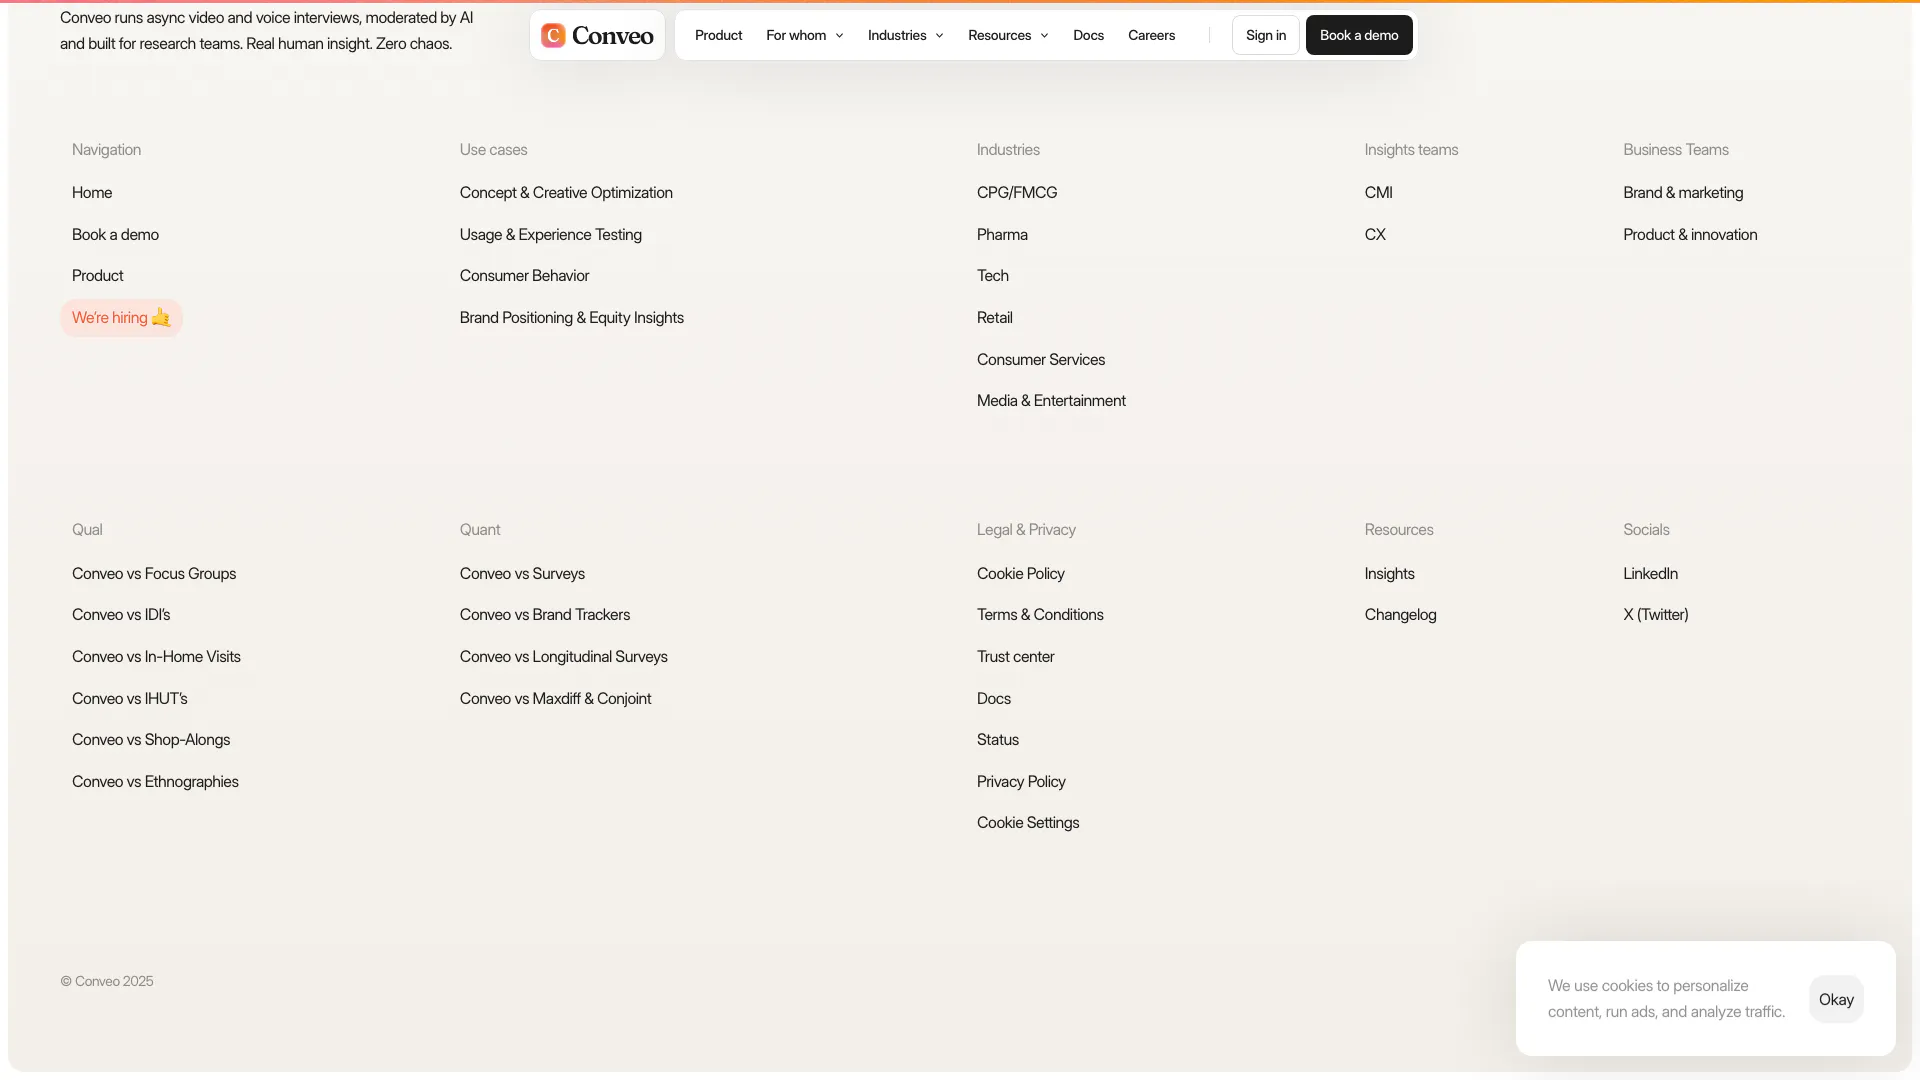Go to the CPG/FMCG industry page
Viewport: 1920px width, 1080px height.
1016,193
